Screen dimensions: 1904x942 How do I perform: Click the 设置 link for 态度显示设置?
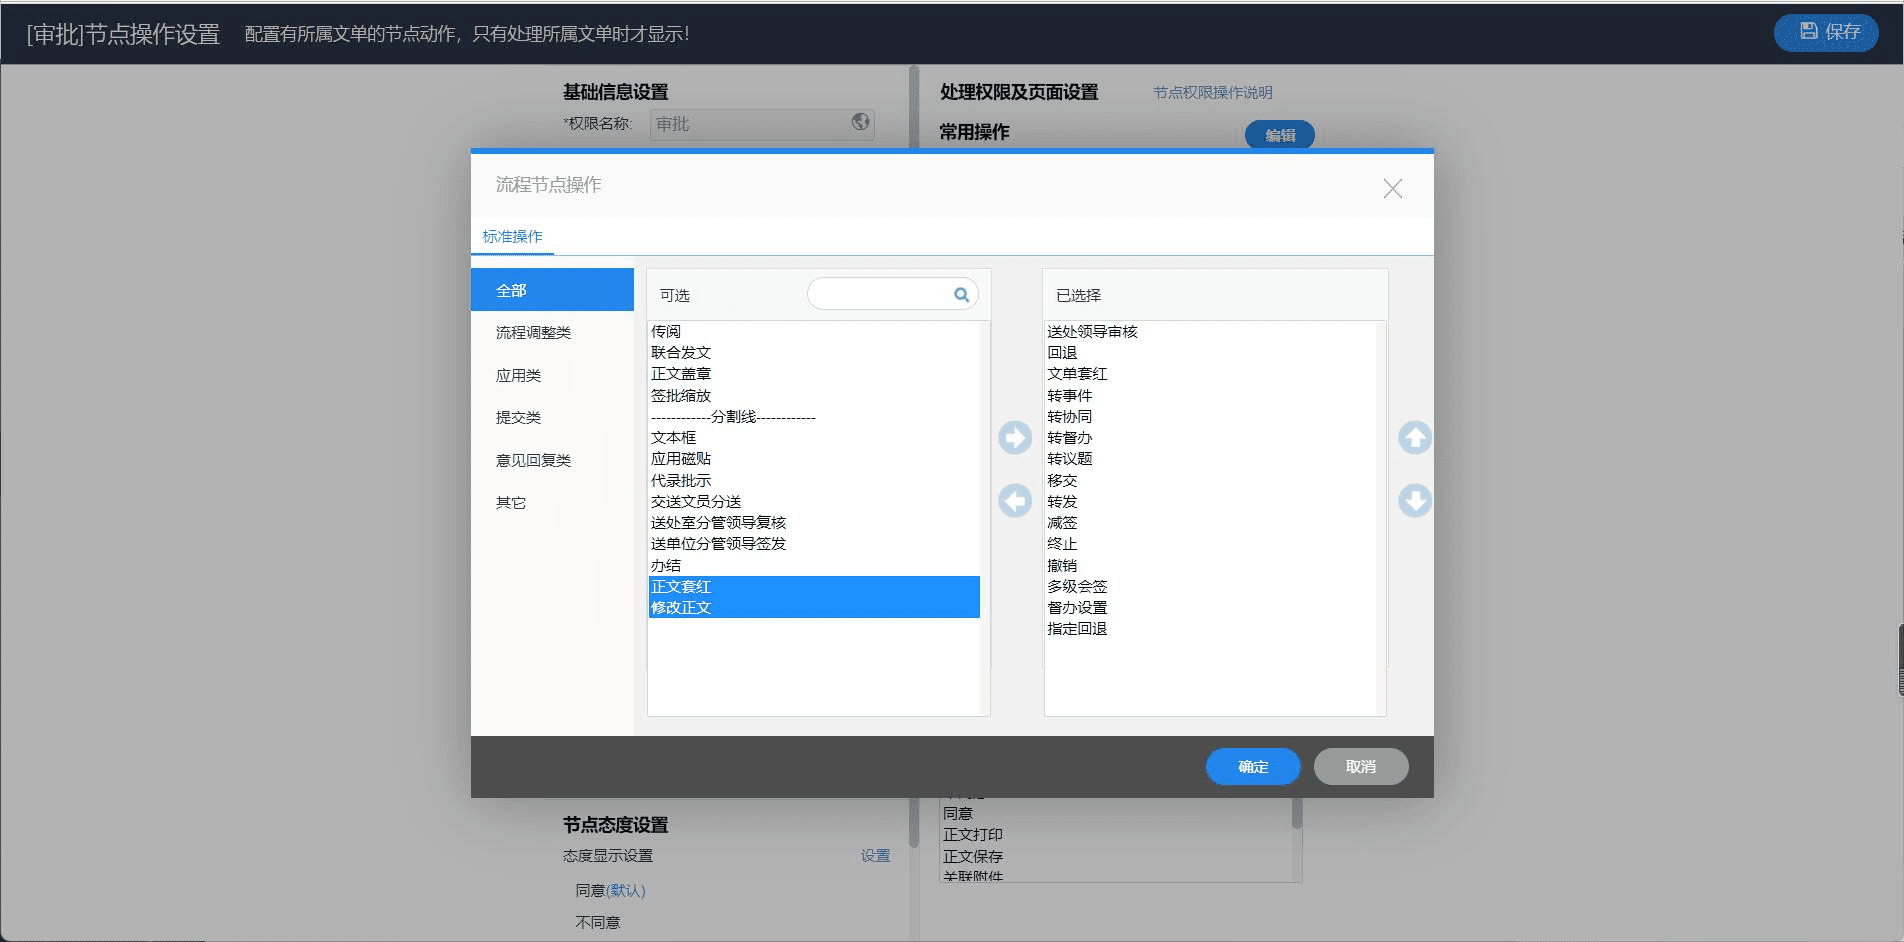coord(875,856)
